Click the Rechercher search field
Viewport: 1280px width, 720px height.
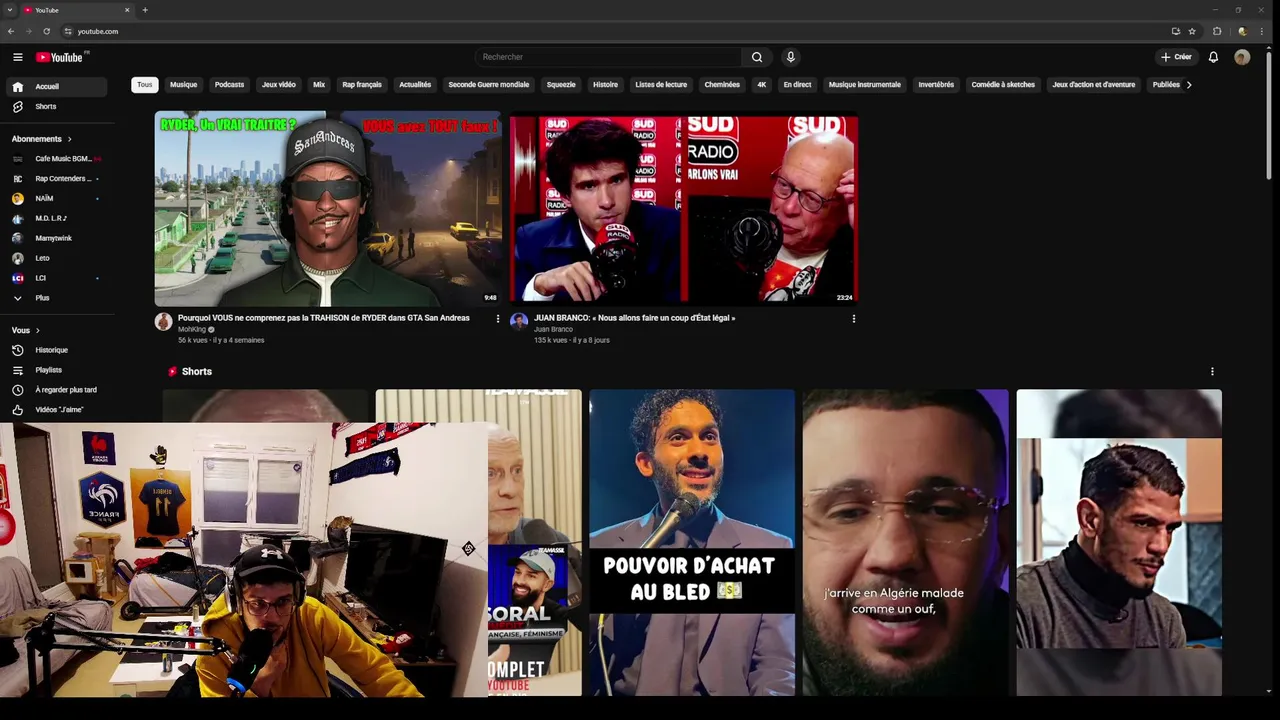click(608, 57)
